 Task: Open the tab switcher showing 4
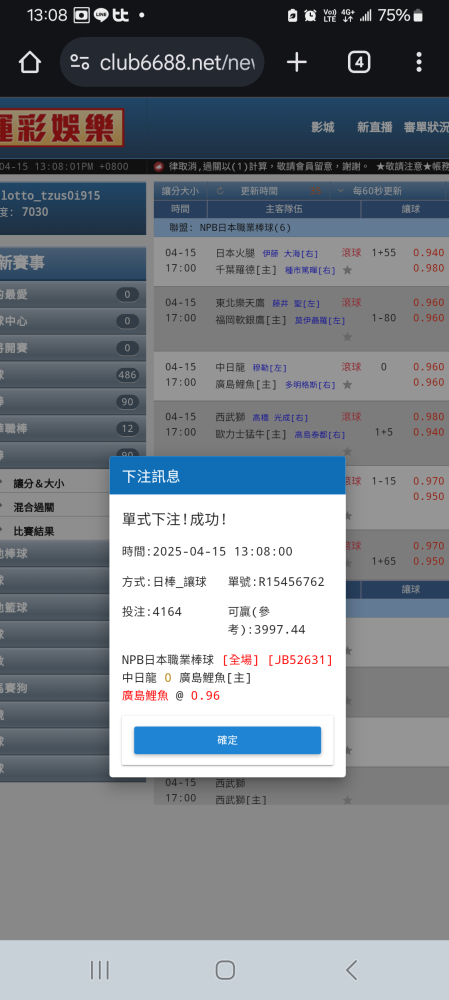click(359, 62)
